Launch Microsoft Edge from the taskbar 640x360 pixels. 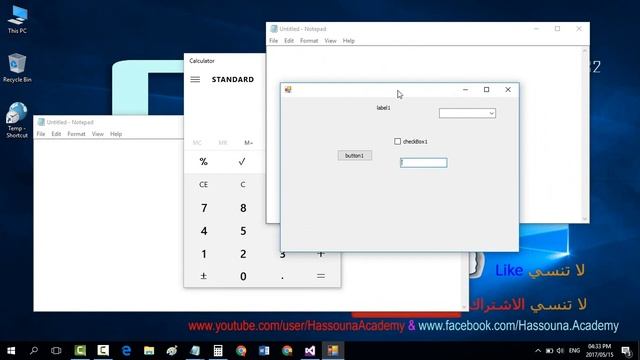tap(127, 351)
